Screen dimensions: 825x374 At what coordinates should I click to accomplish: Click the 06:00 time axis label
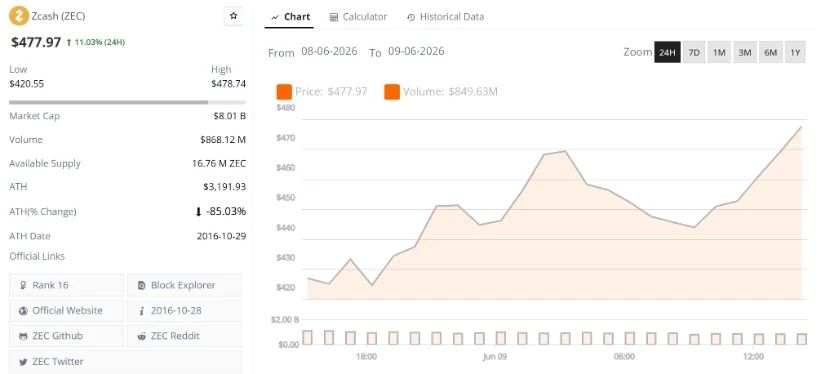pos(624,357)
